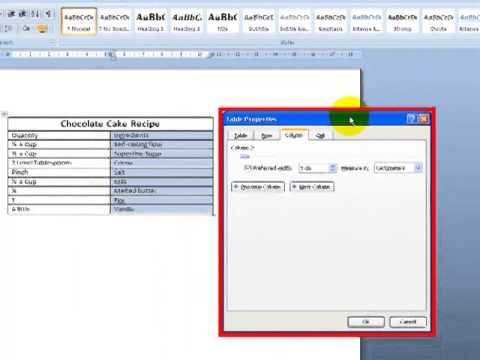Apply the Intense Emphasis style
The height and width of the screenshot is (360, 480).
coord(367,21)
